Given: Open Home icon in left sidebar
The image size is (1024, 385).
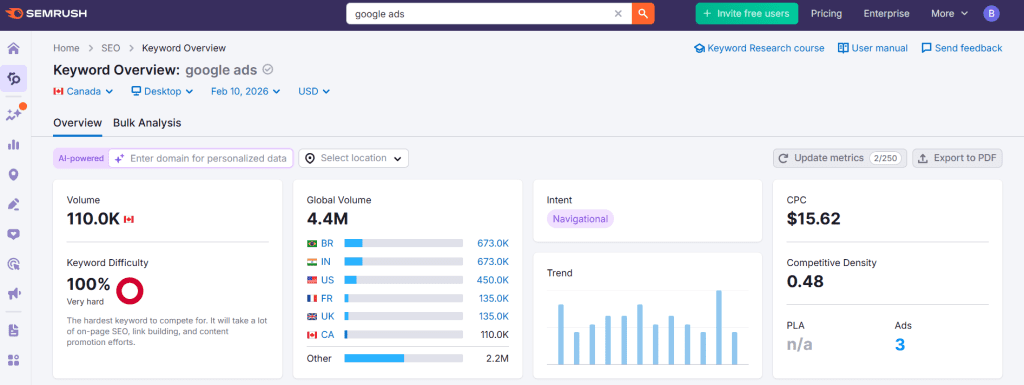Looking at the screenshot, I should coord(14,48).
